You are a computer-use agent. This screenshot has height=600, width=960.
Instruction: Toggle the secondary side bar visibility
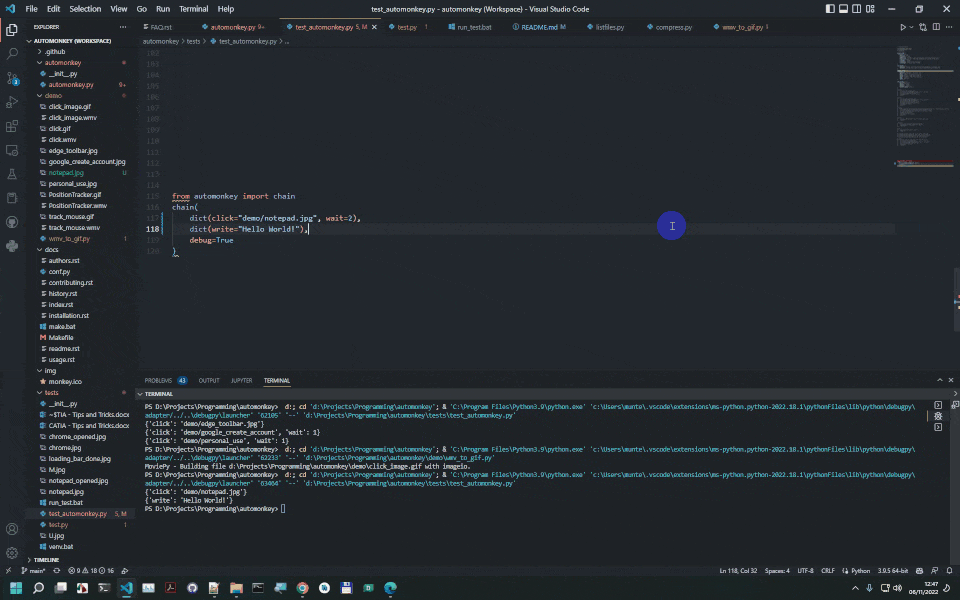pyautogui.click(x=856, y=8)
